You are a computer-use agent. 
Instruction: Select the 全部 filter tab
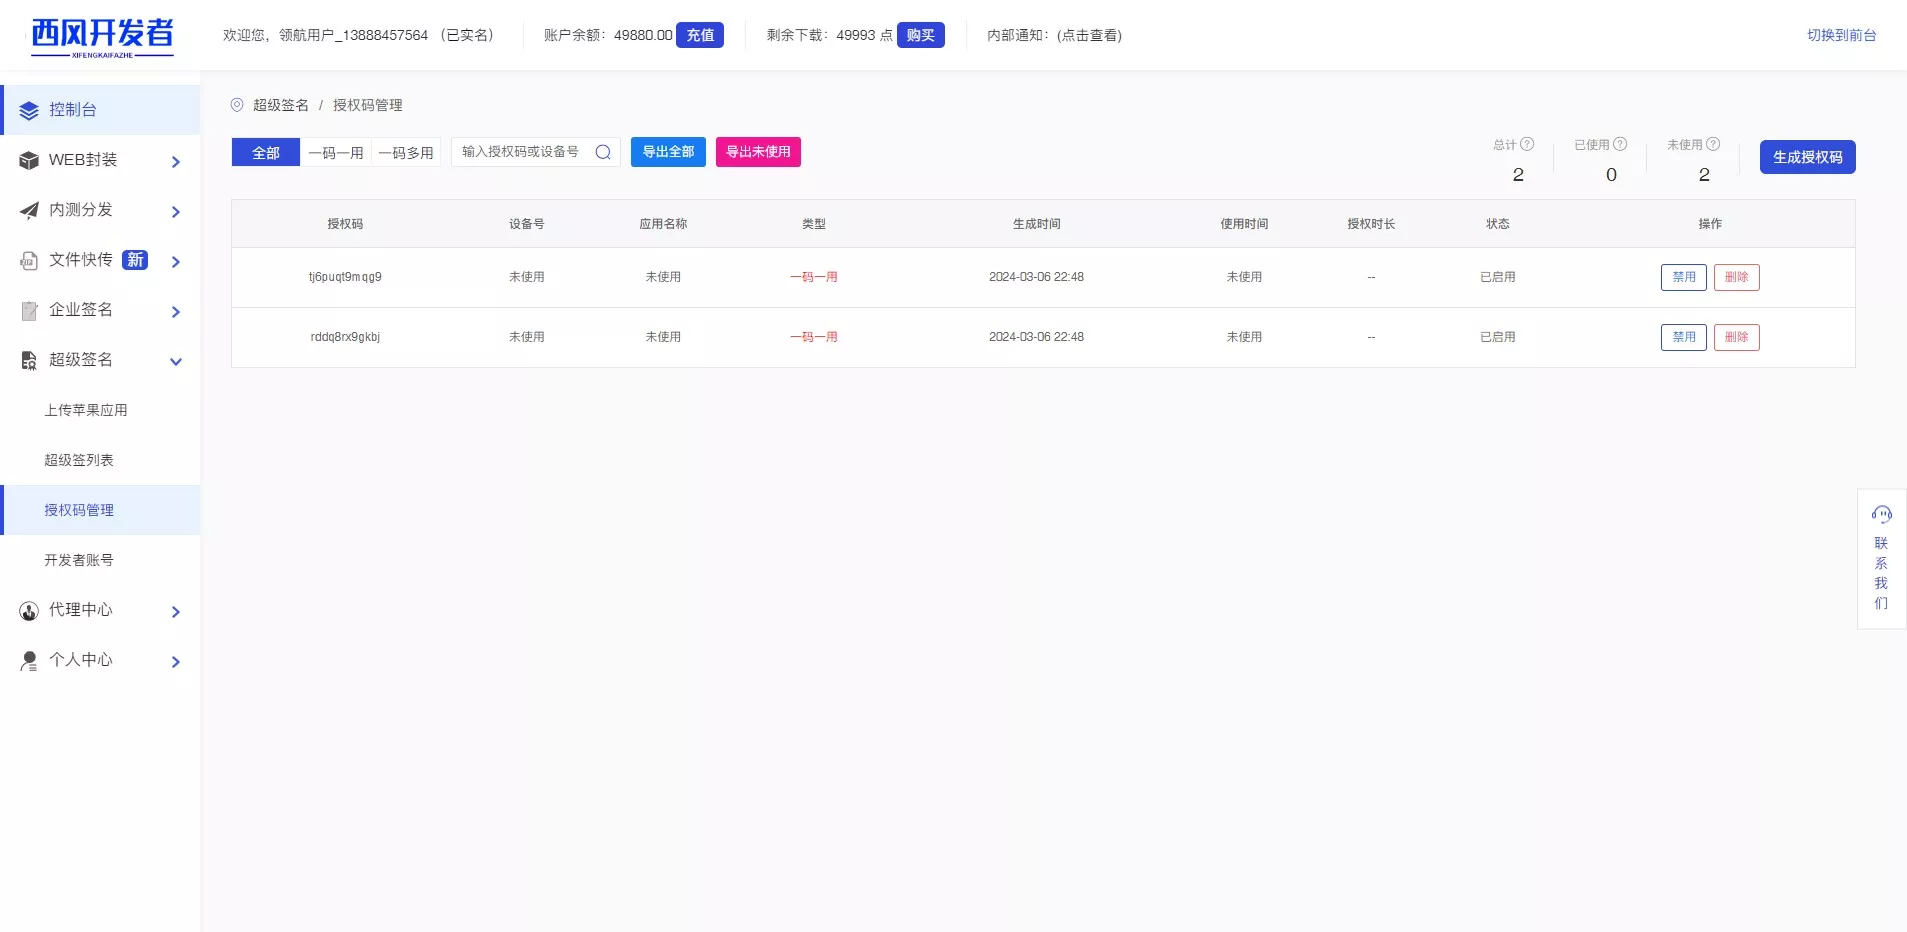pyautogui.click(x=266, y=153)
